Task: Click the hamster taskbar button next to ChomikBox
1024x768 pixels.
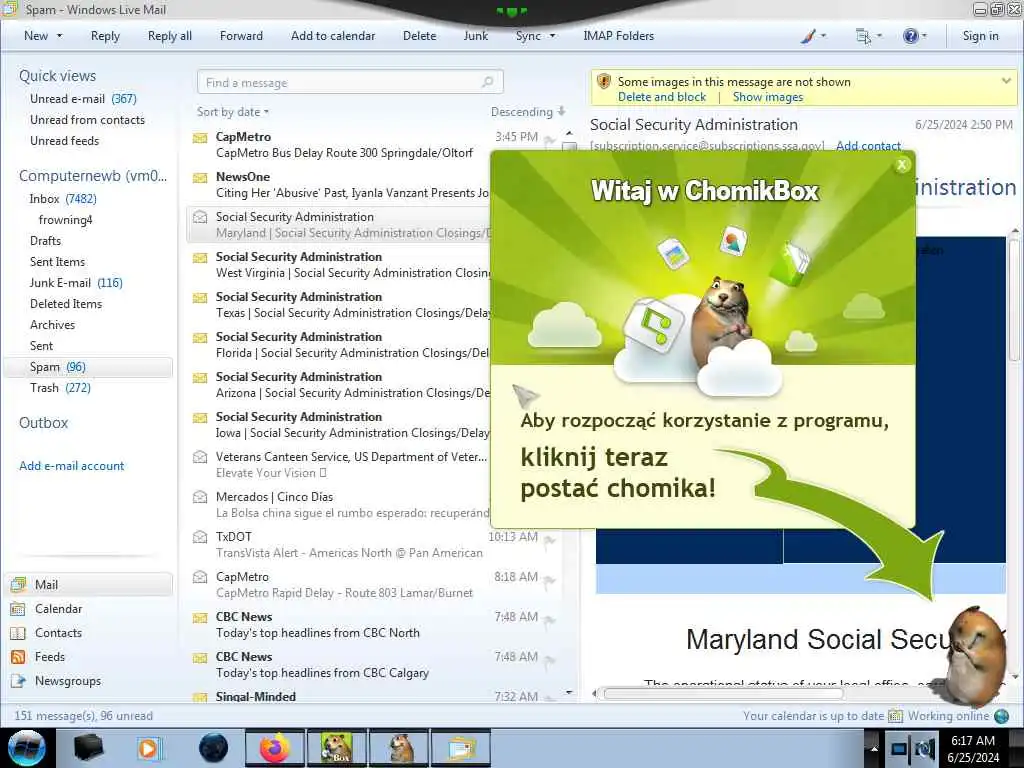Action: [399, 748]
